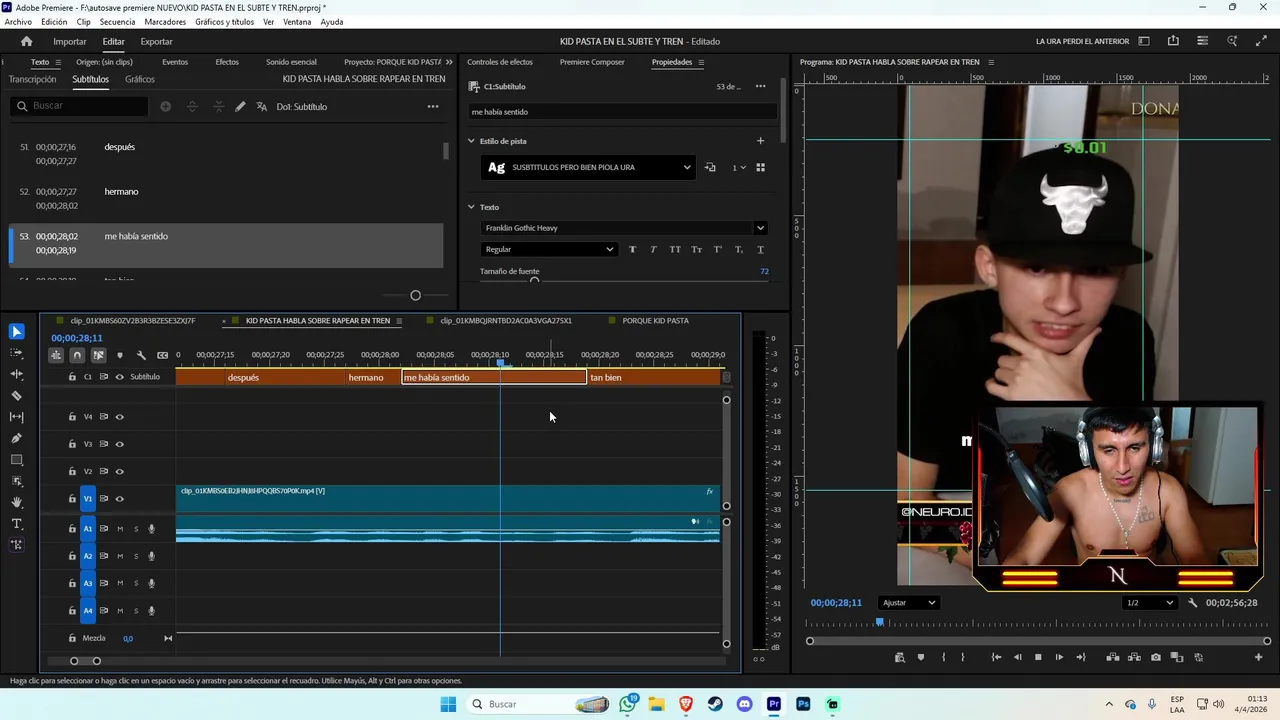The image size is (1280, 720).
Task: Click the translate captions icon
Action: pos(262,106)
